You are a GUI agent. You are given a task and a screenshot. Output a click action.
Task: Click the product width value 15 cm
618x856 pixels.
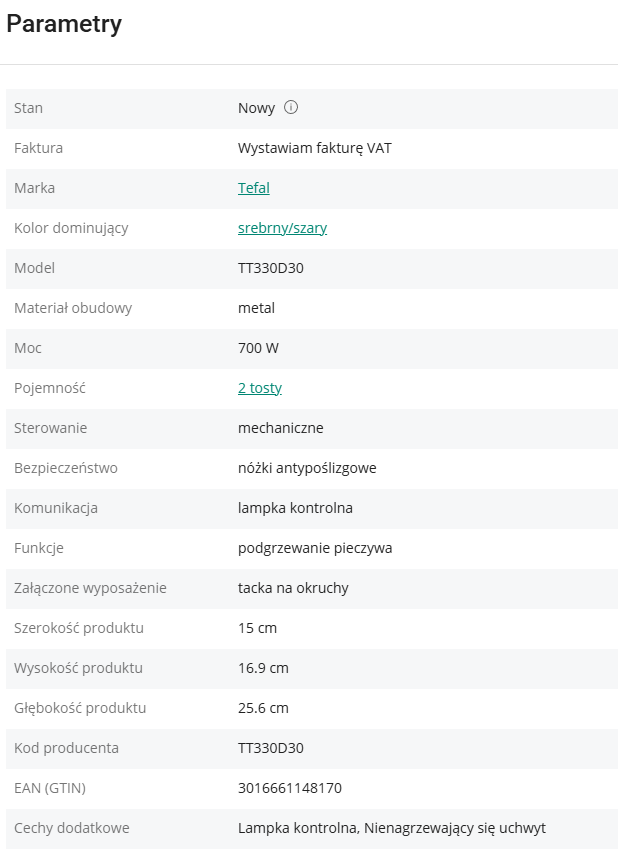click(257, 628)
